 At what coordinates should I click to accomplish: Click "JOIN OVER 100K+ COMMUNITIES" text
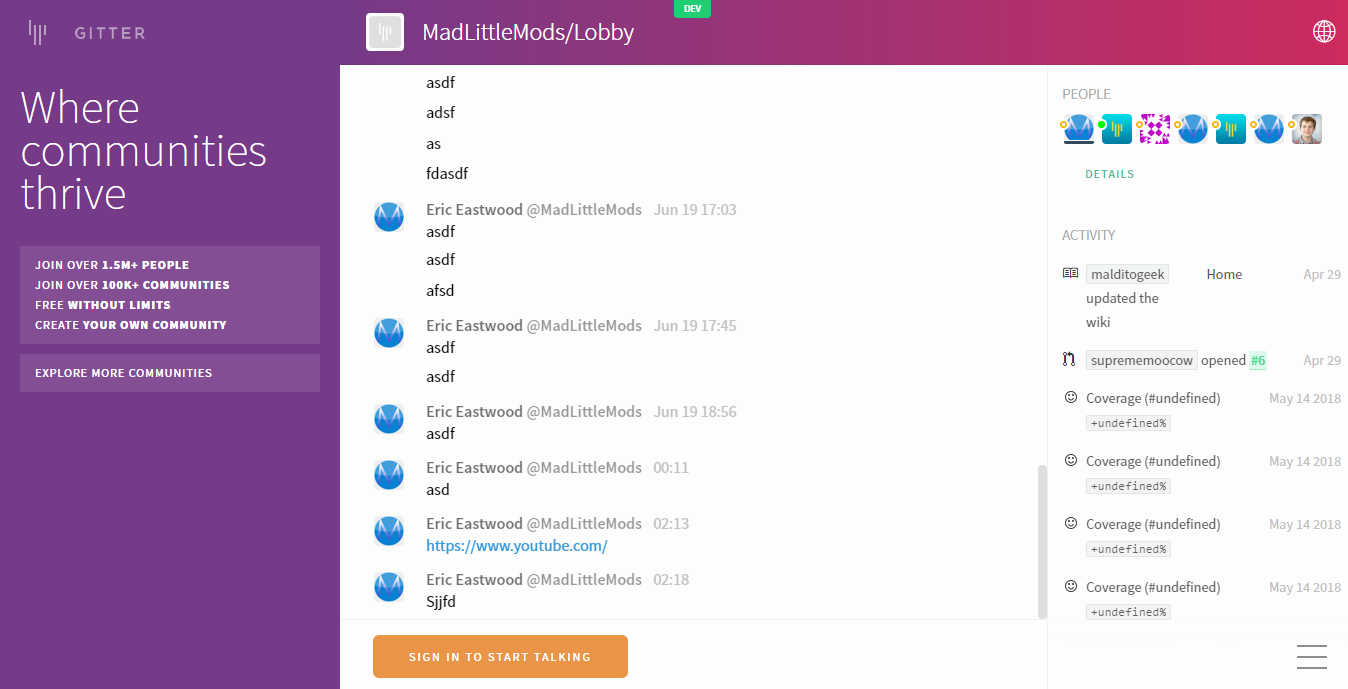[x=132, y=285]
